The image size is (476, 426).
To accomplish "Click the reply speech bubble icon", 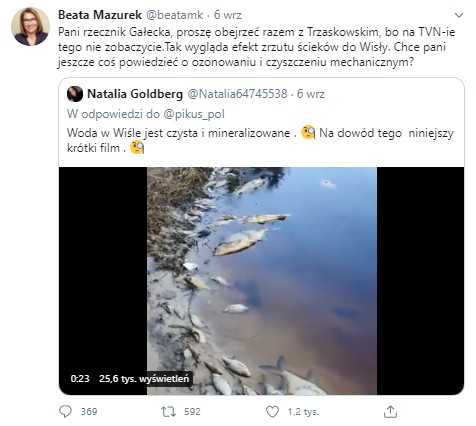I will [65, 412].
